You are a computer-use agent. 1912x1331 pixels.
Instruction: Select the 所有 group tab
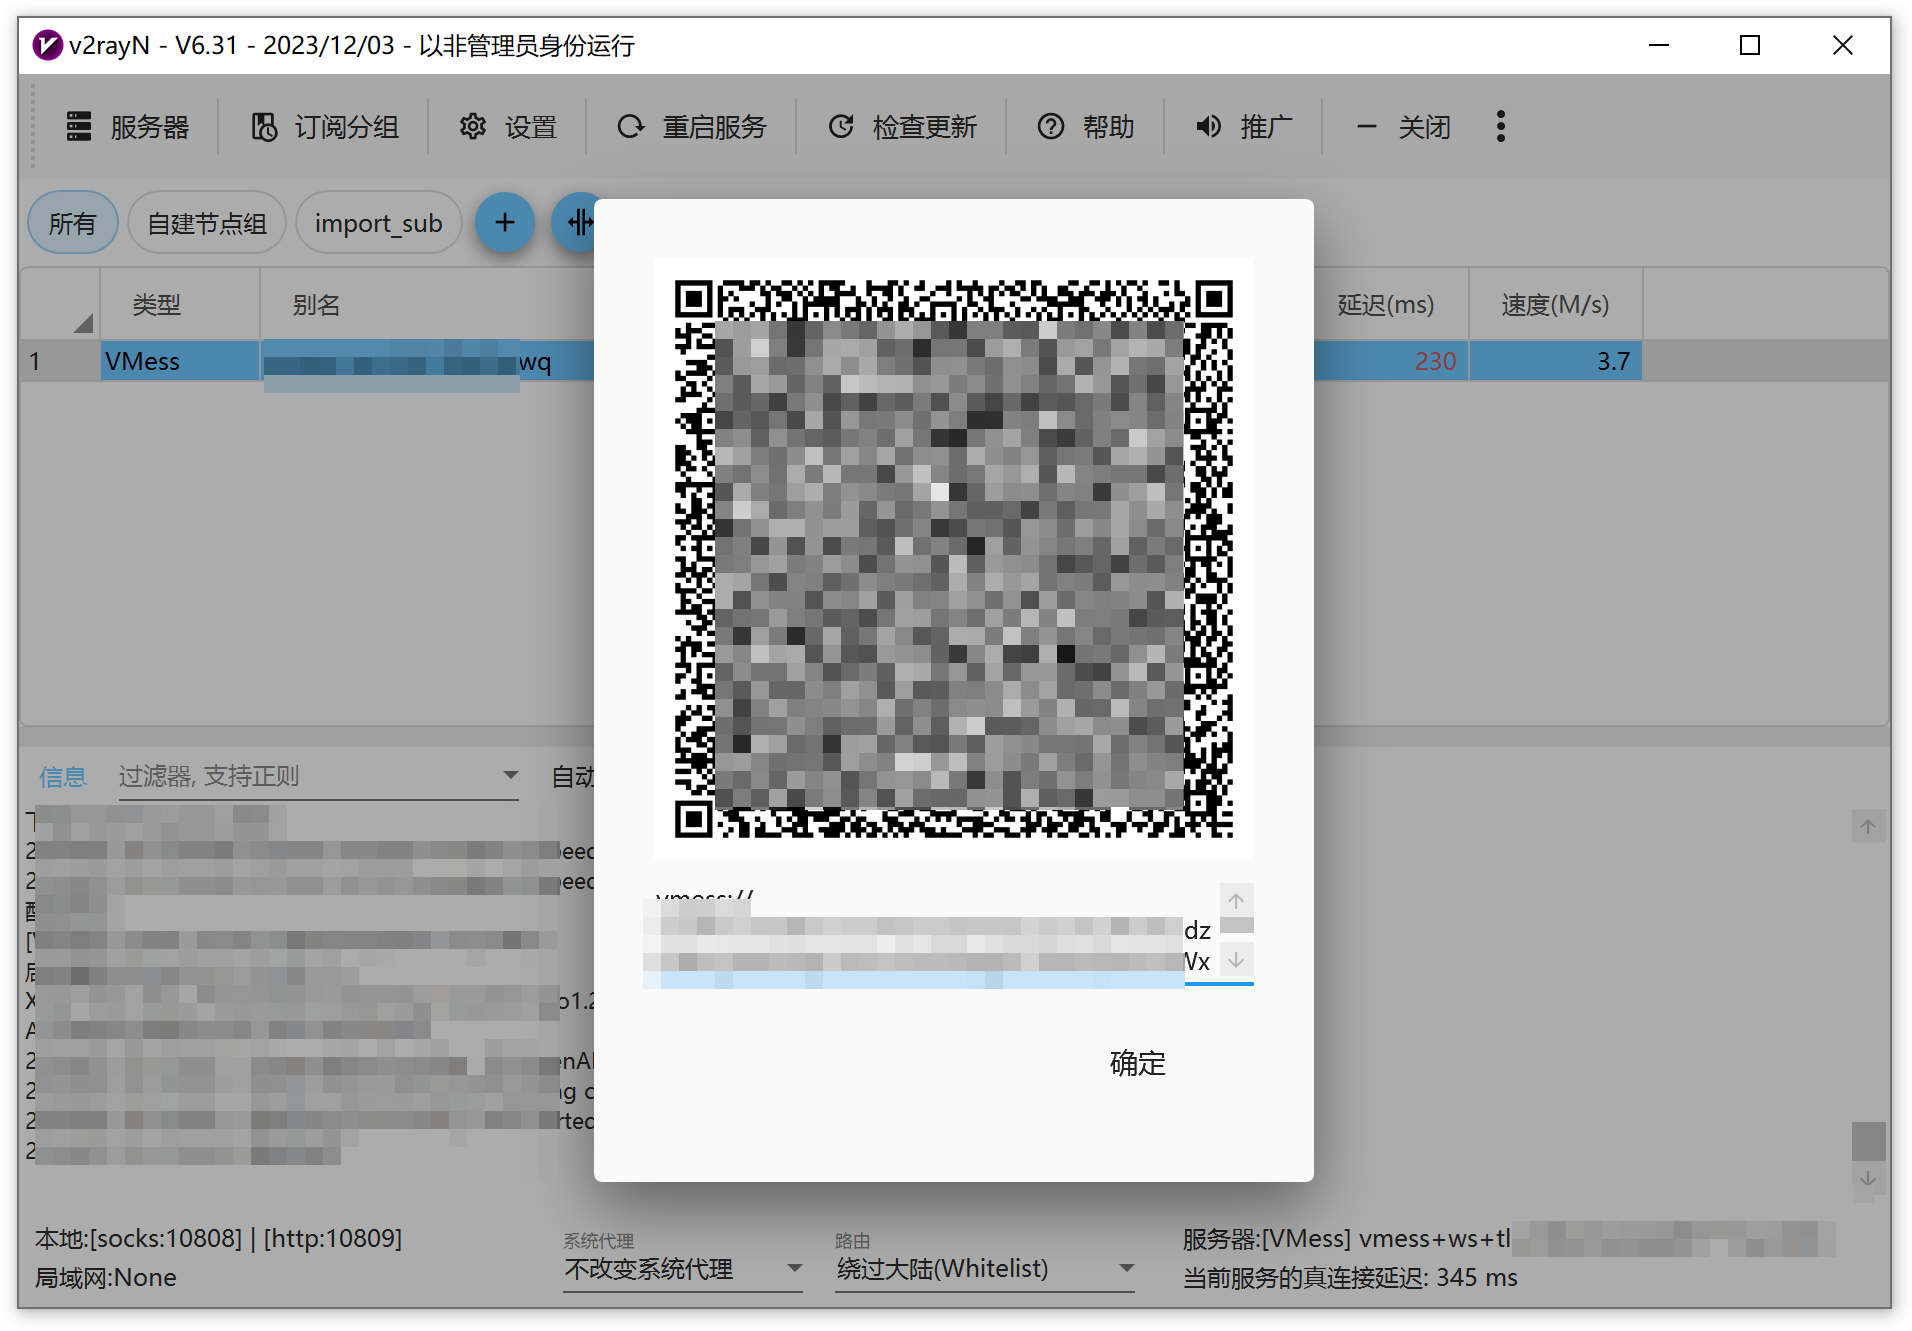tap(72, 223)
